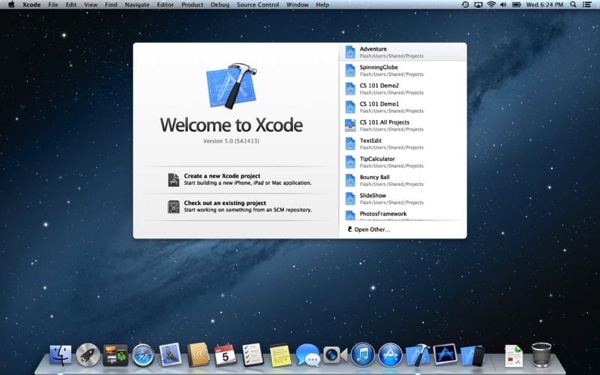Click the volume menu bar icon
Screen dimensions: 600x375
[x=503, y=5]
